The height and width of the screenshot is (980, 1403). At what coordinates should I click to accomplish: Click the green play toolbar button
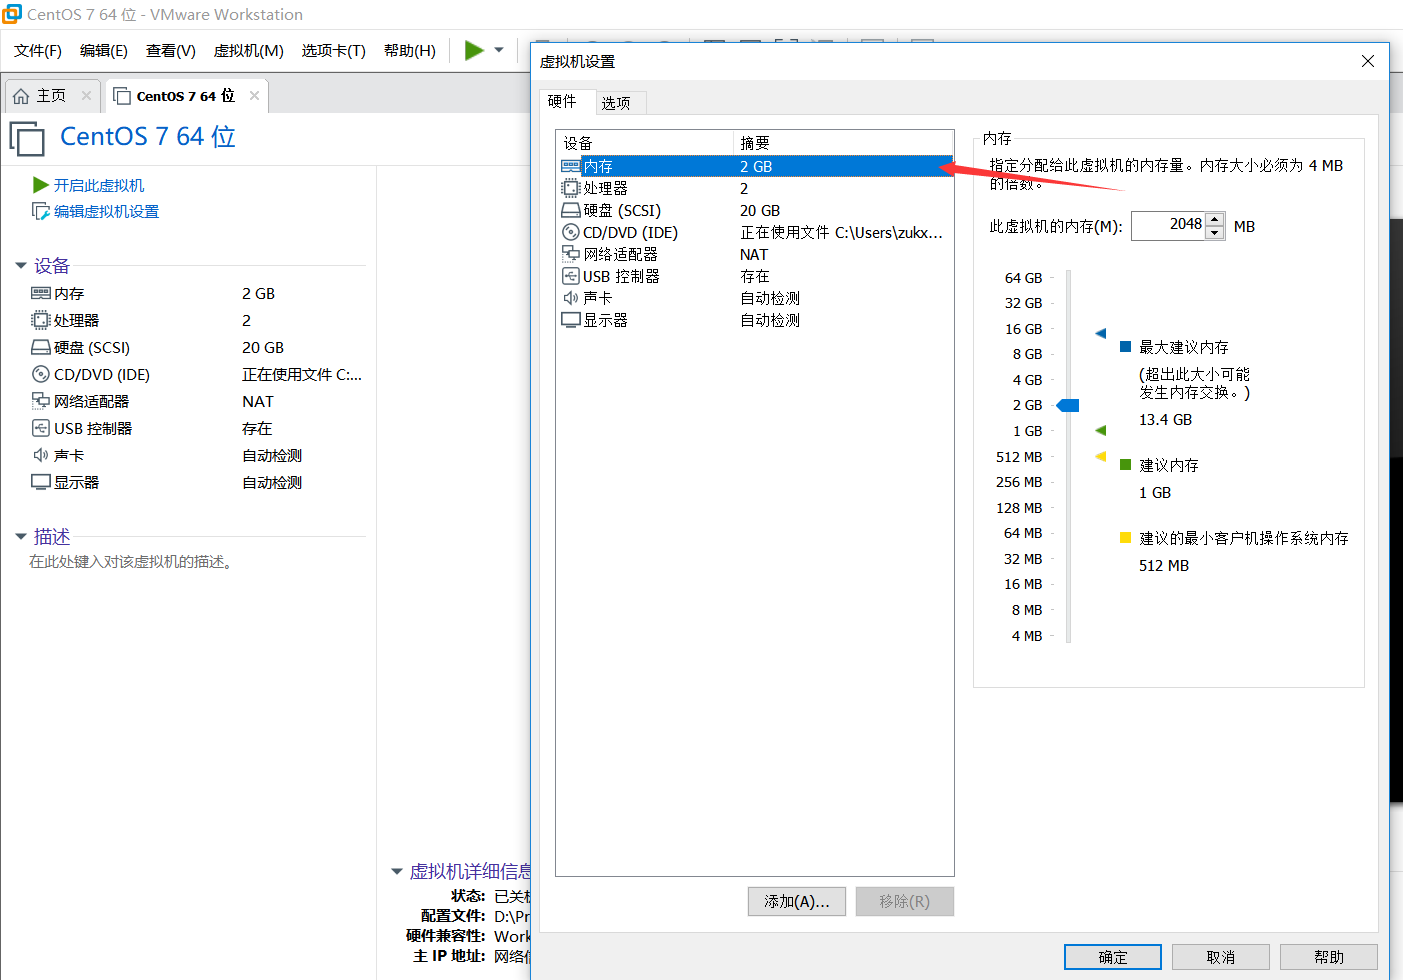474,50
